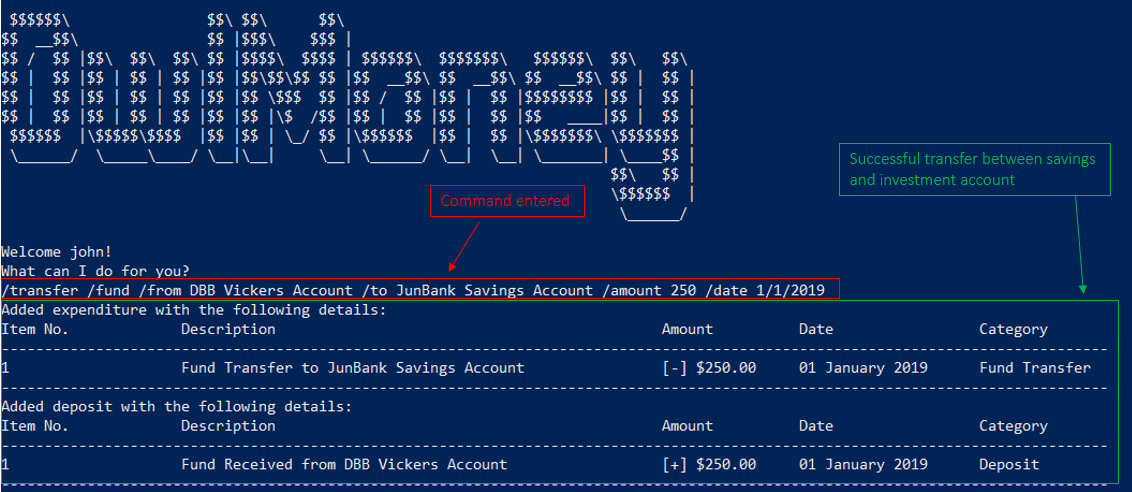
Task: Click the red "Command entered" annotation label
Action: (x=504, y=201)
